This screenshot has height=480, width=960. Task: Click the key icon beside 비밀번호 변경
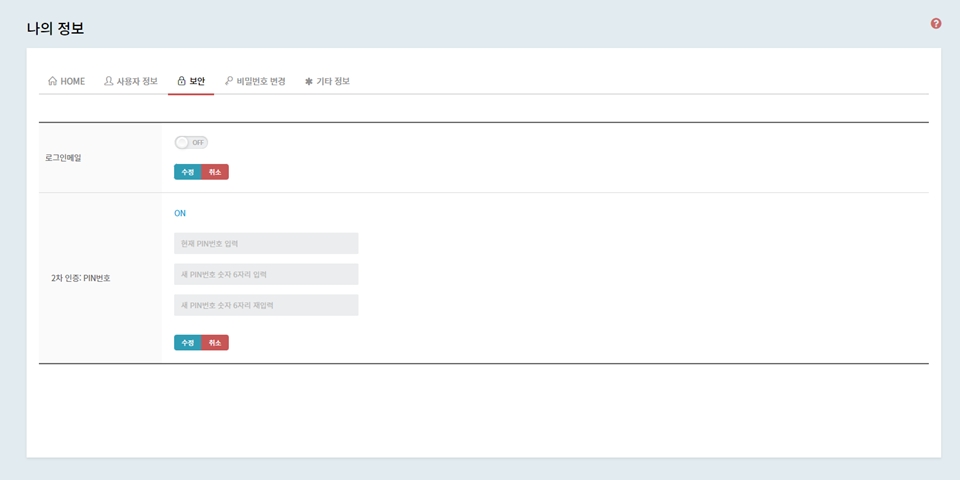229,81
